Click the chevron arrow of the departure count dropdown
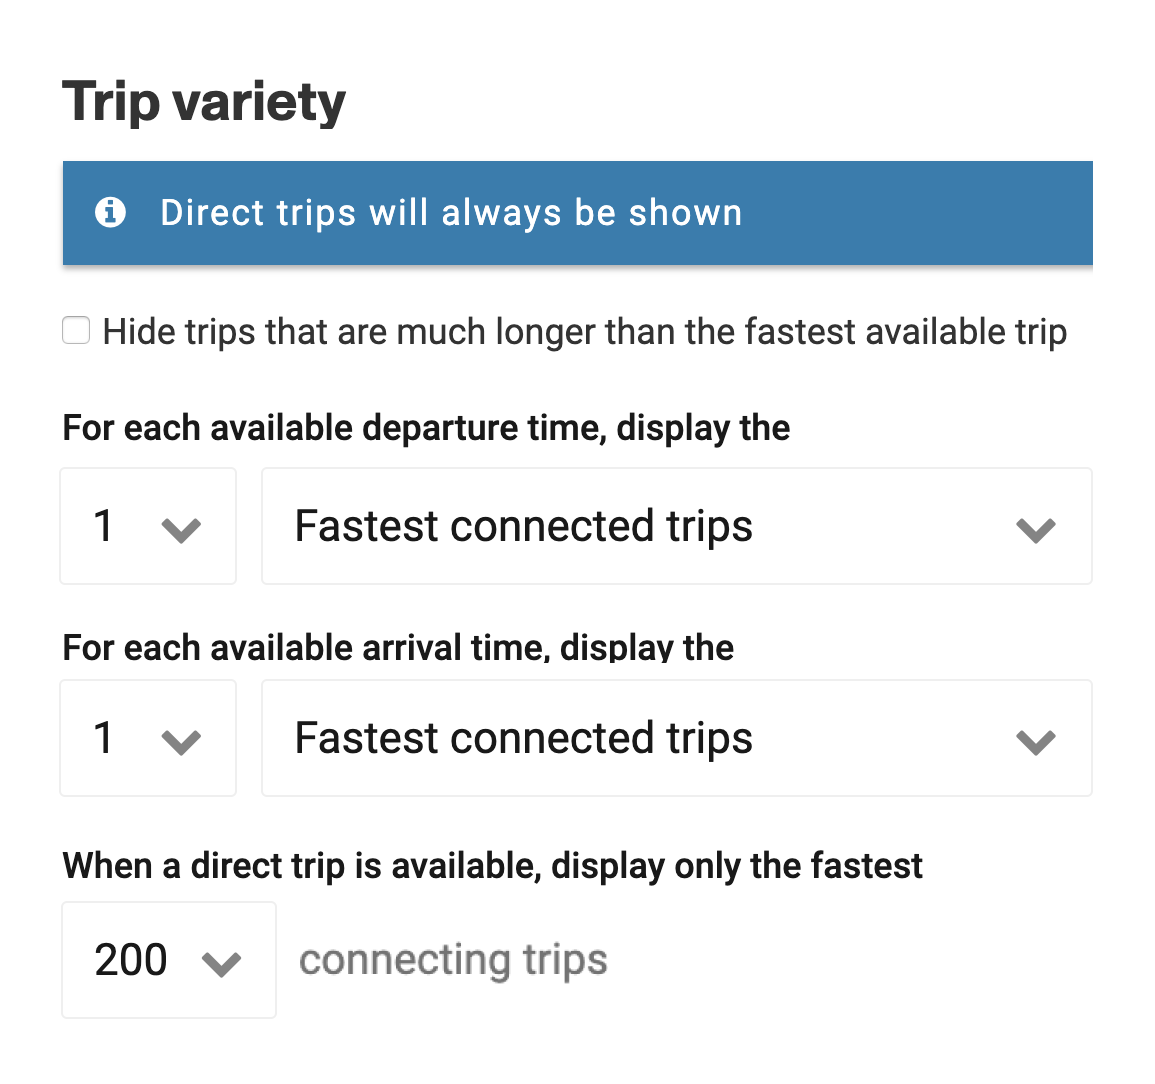The image size is (1155, 1084). tap(181, 529)
